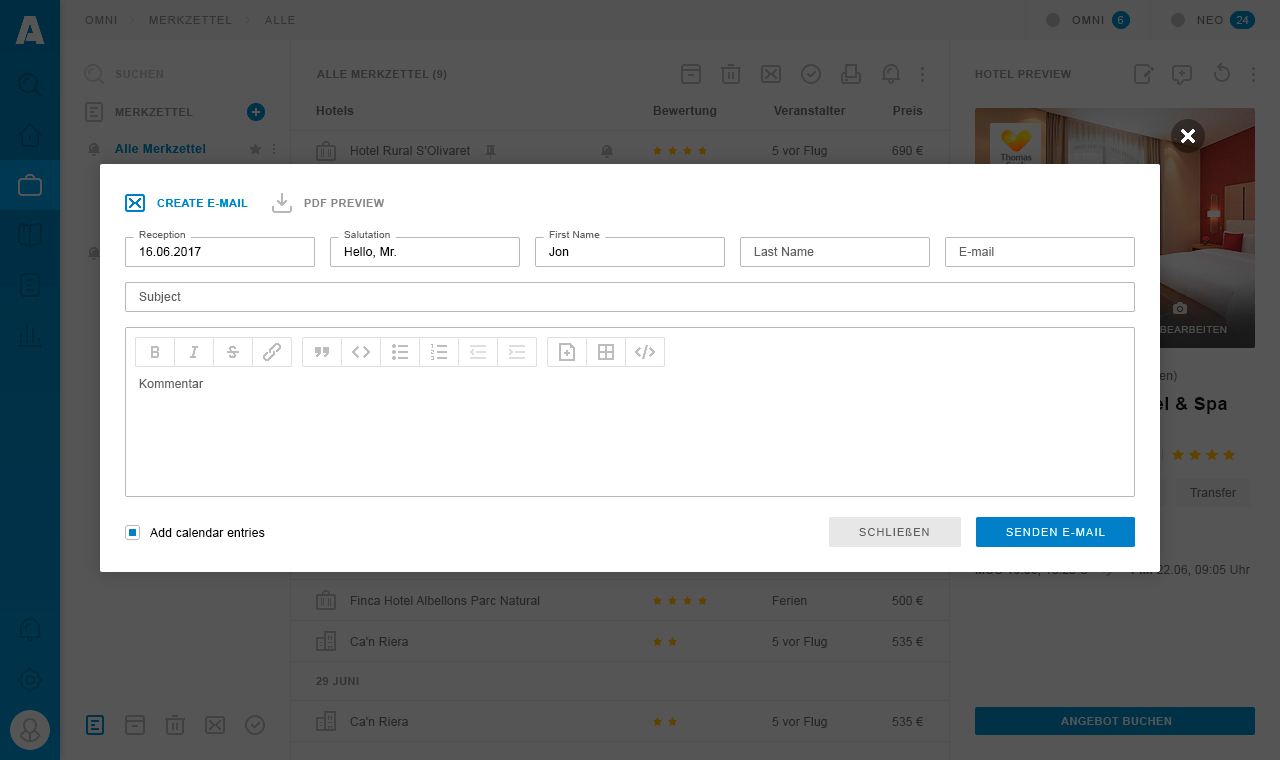
Task: Insert a blockquote with the quote icon
Action: pos(322,352)
